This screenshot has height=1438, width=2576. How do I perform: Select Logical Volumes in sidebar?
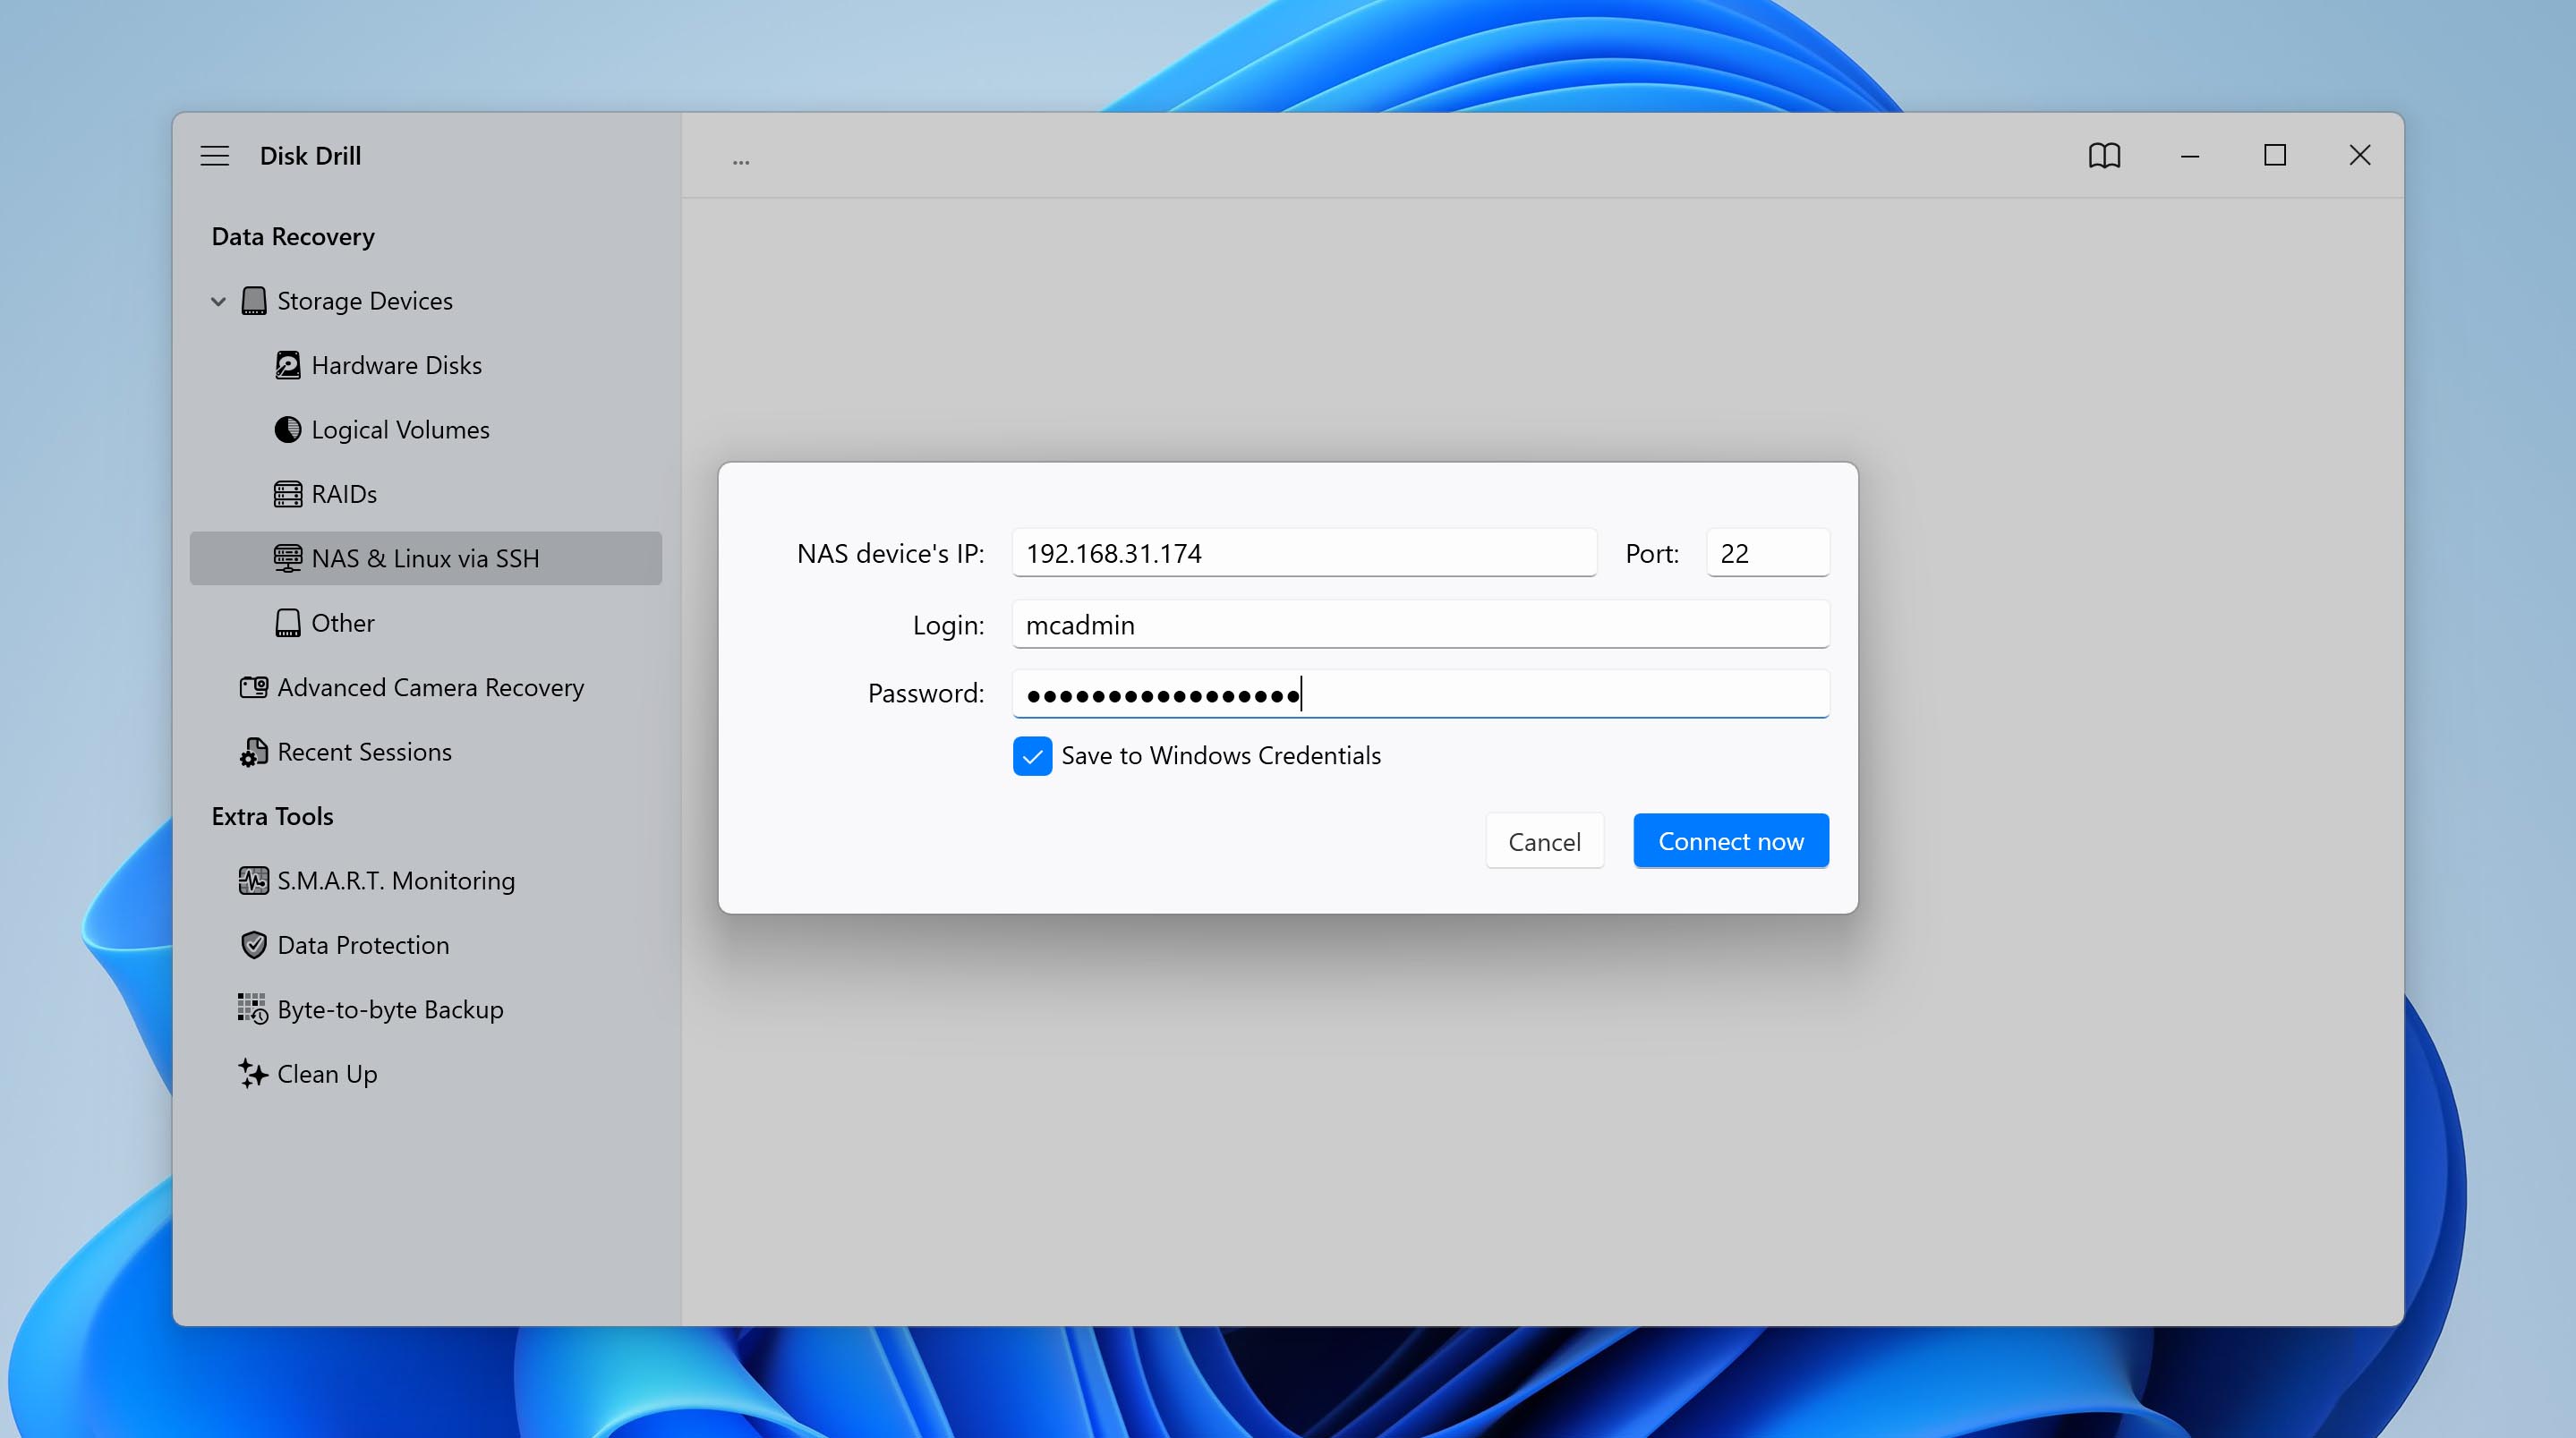(426, 430)
